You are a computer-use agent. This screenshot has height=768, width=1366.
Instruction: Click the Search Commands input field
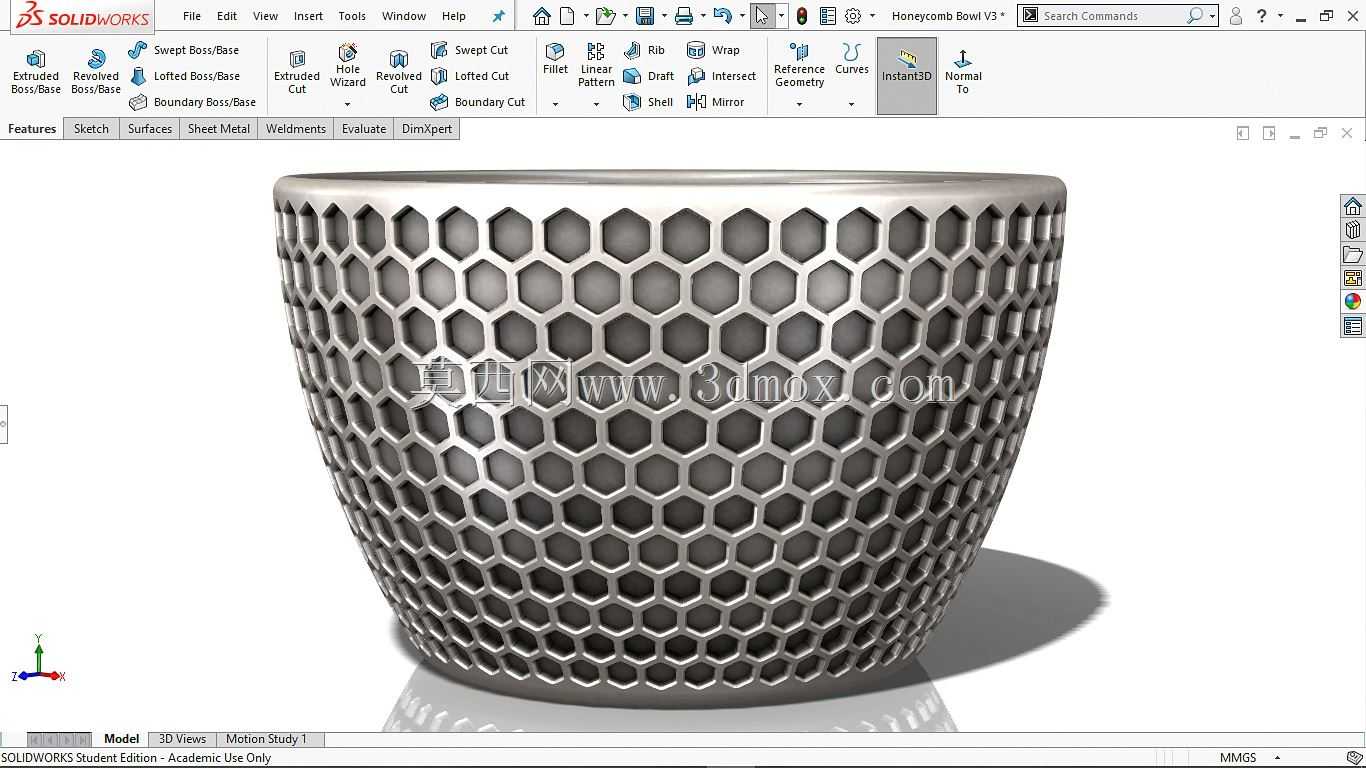1111,16
